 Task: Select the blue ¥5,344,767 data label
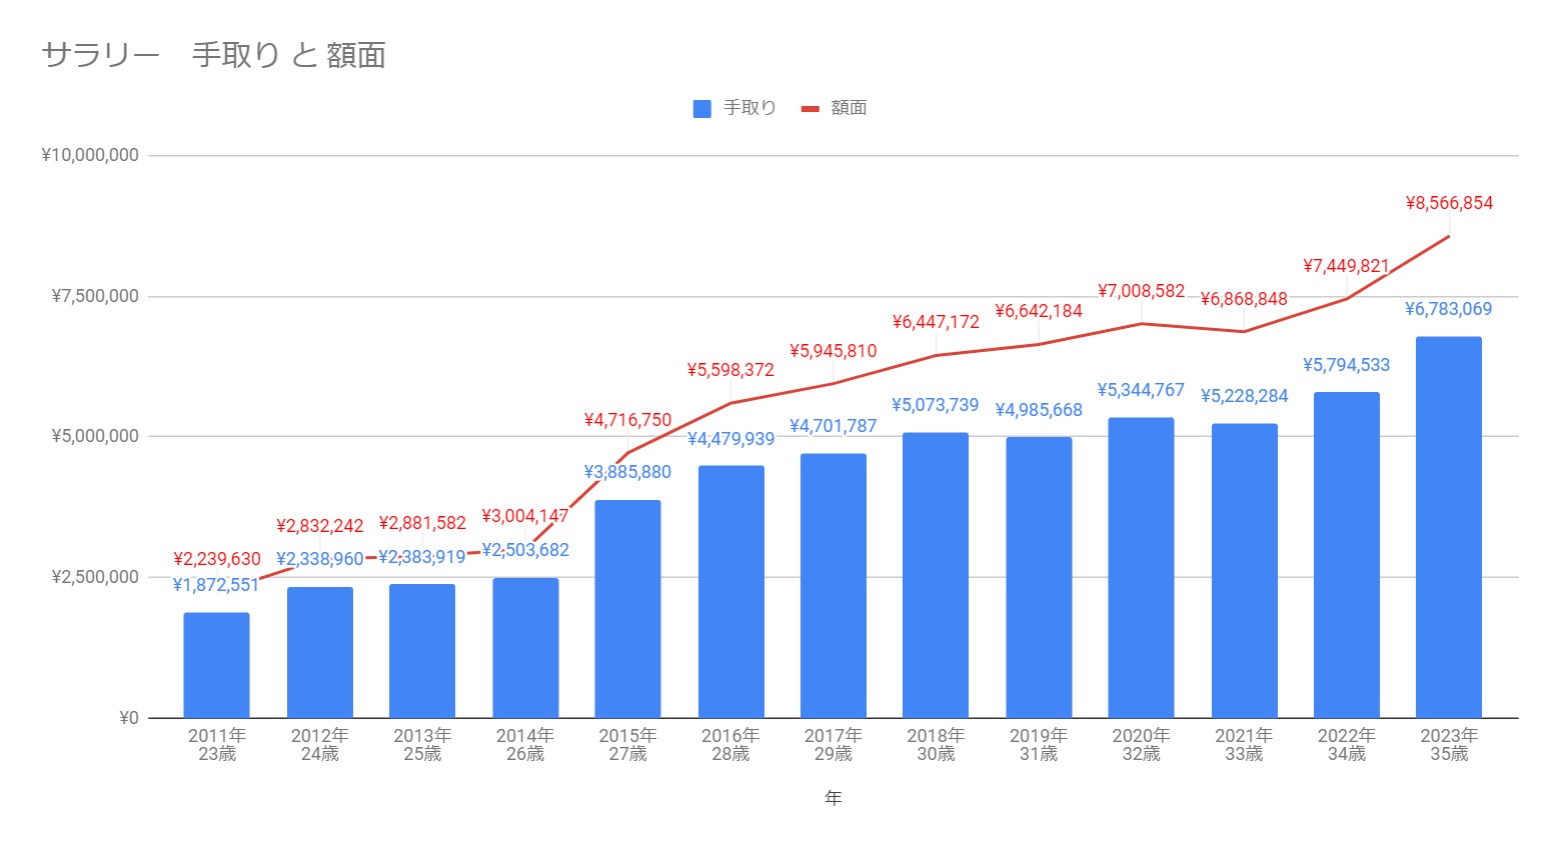[1141, 390]
